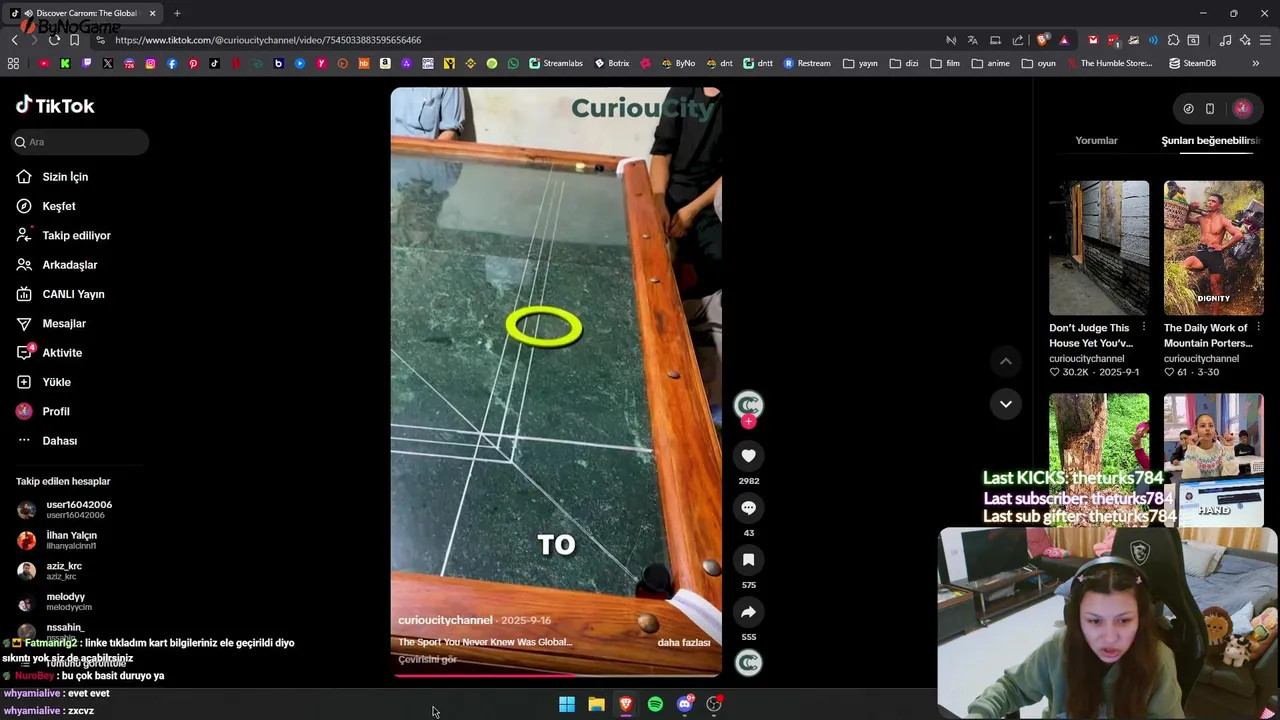
Task: Open profile avatar menu at top right
Action: click(x=1242, y=109)
